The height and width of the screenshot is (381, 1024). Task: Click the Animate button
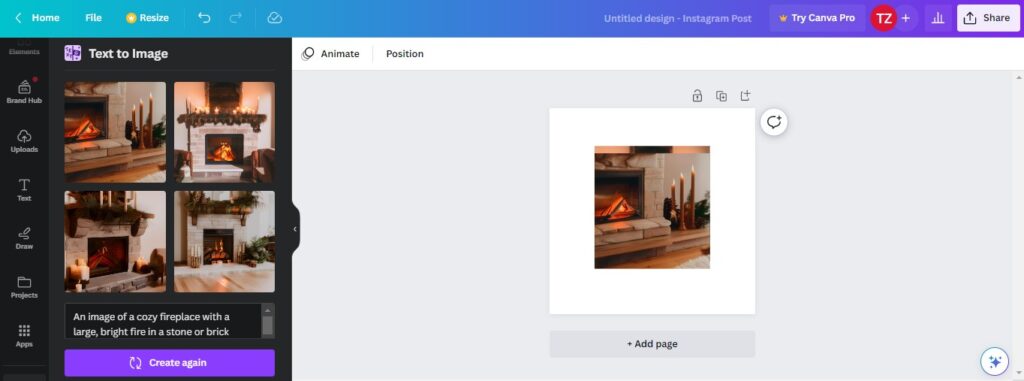tap(330, 54)
